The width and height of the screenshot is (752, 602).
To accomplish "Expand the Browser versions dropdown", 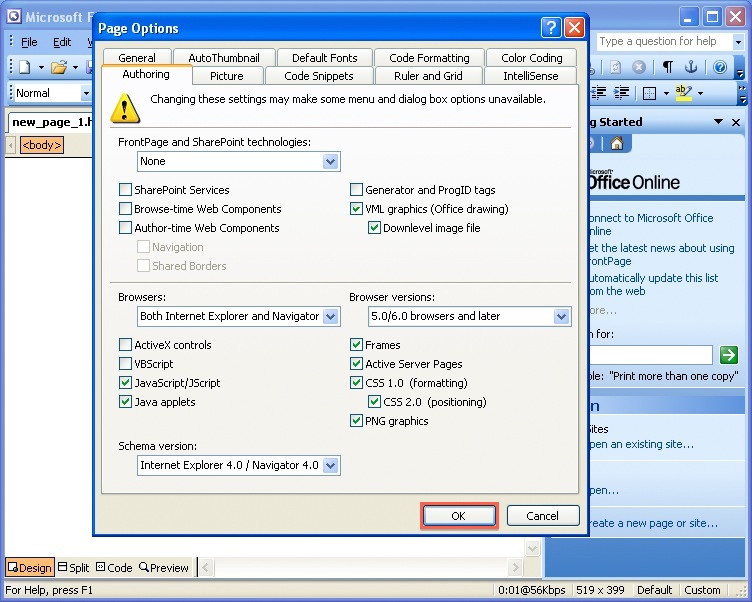I will pos(560,316).
